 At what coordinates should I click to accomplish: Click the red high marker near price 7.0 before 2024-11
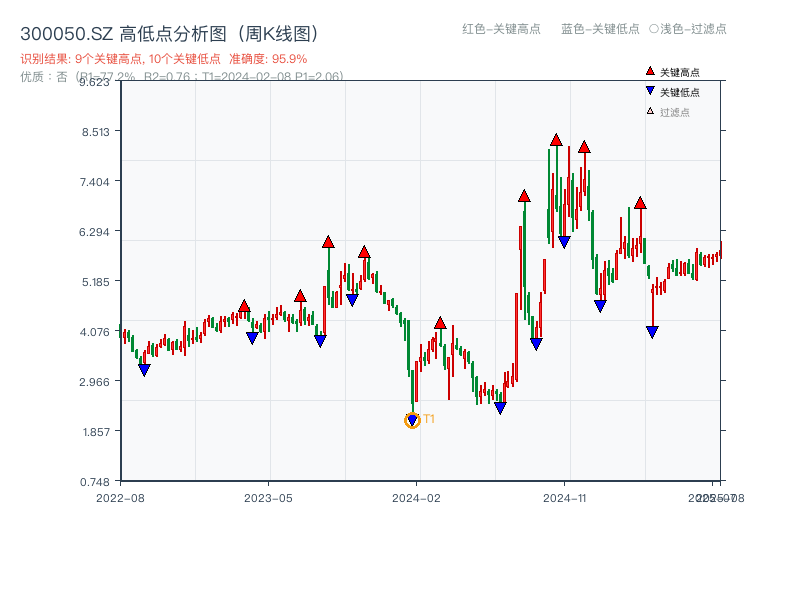[524, 196]
